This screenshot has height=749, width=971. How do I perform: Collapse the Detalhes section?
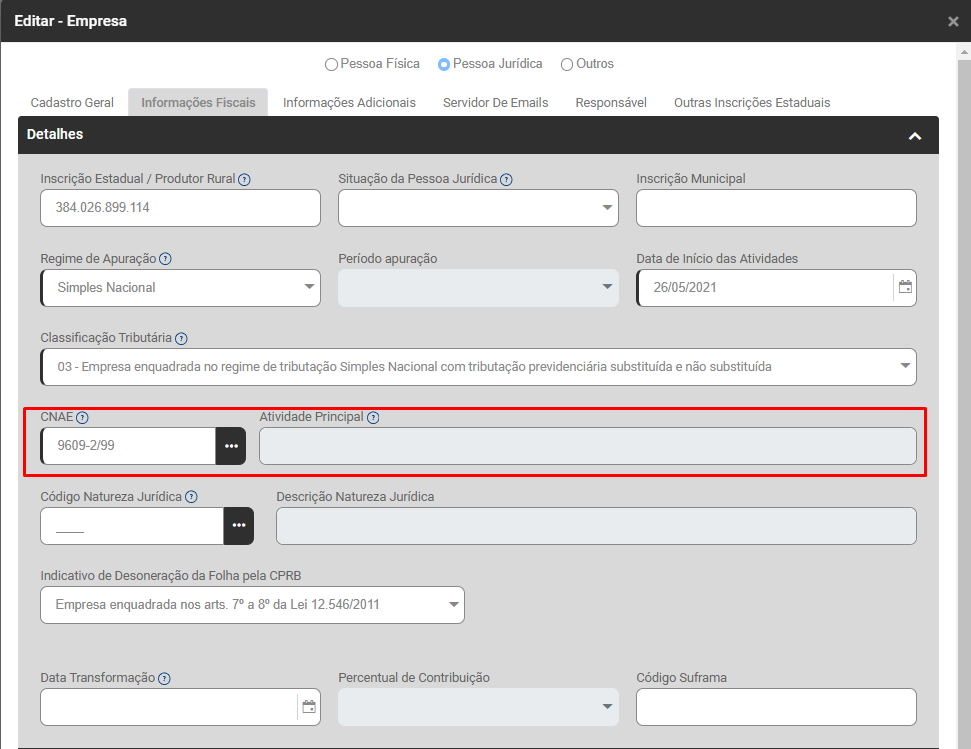click(x=914, y=135)
